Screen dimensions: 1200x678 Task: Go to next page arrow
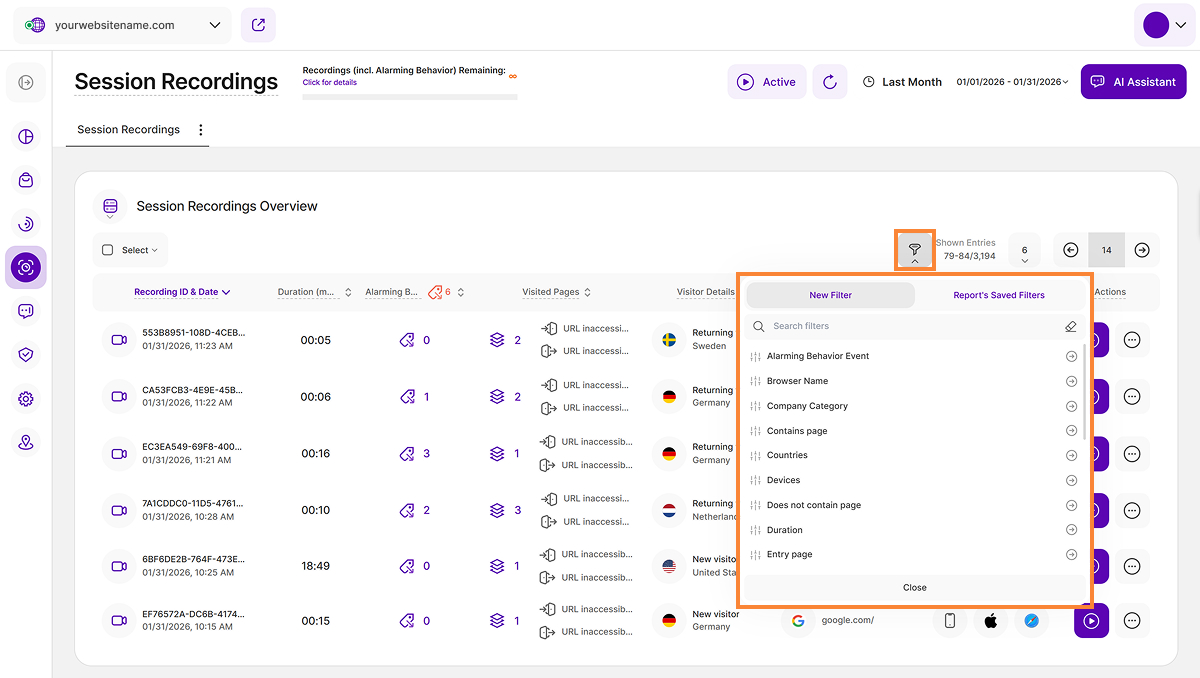tap(1142, 250)
